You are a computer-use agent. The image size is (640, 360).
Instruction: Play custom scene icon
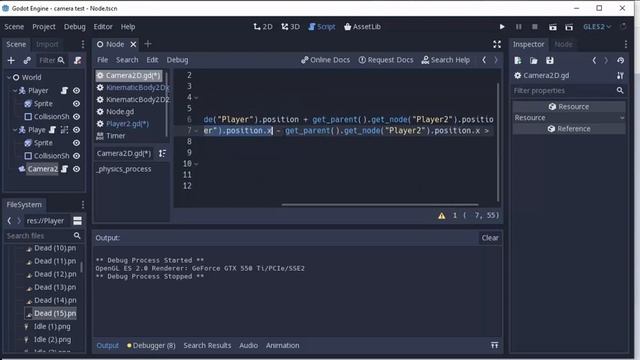(x=569, y=27)
